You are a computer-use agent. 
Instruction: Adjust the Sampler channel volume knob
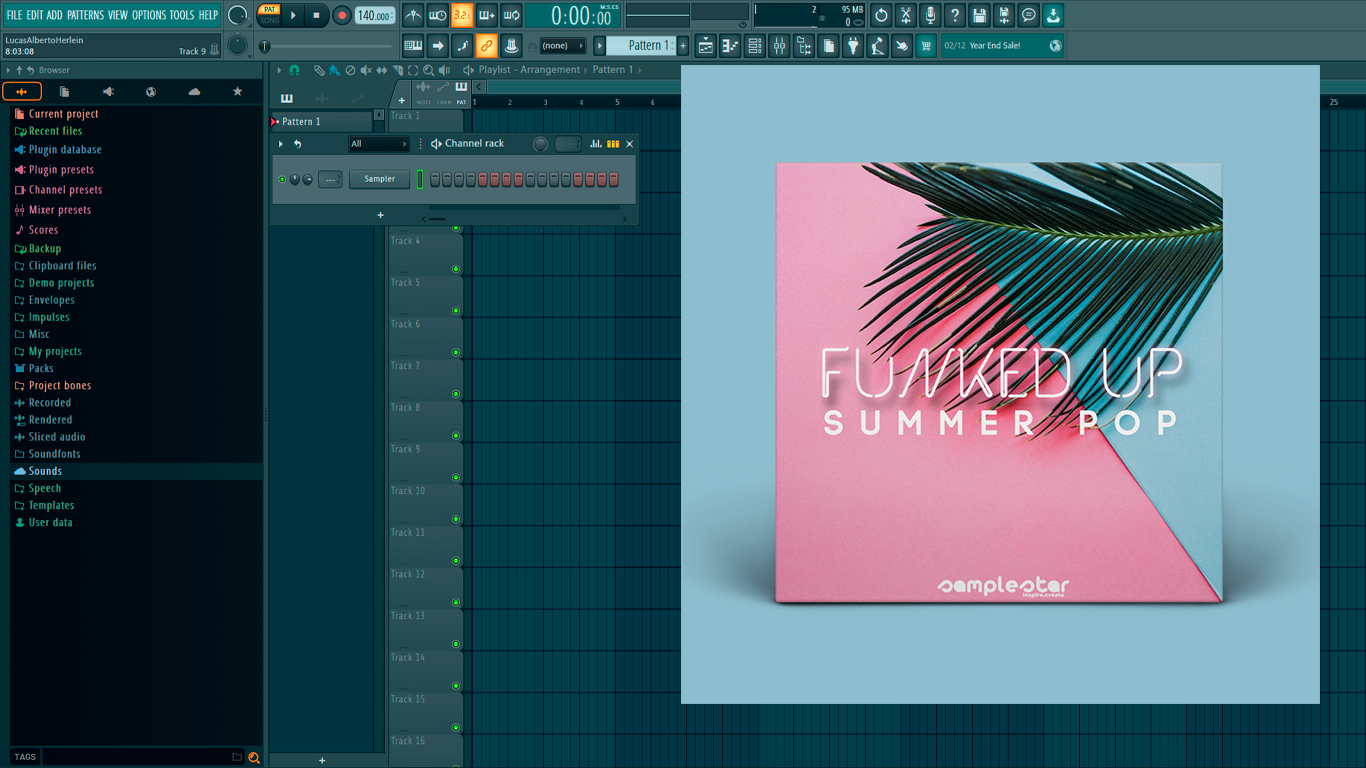coord(307,179)
